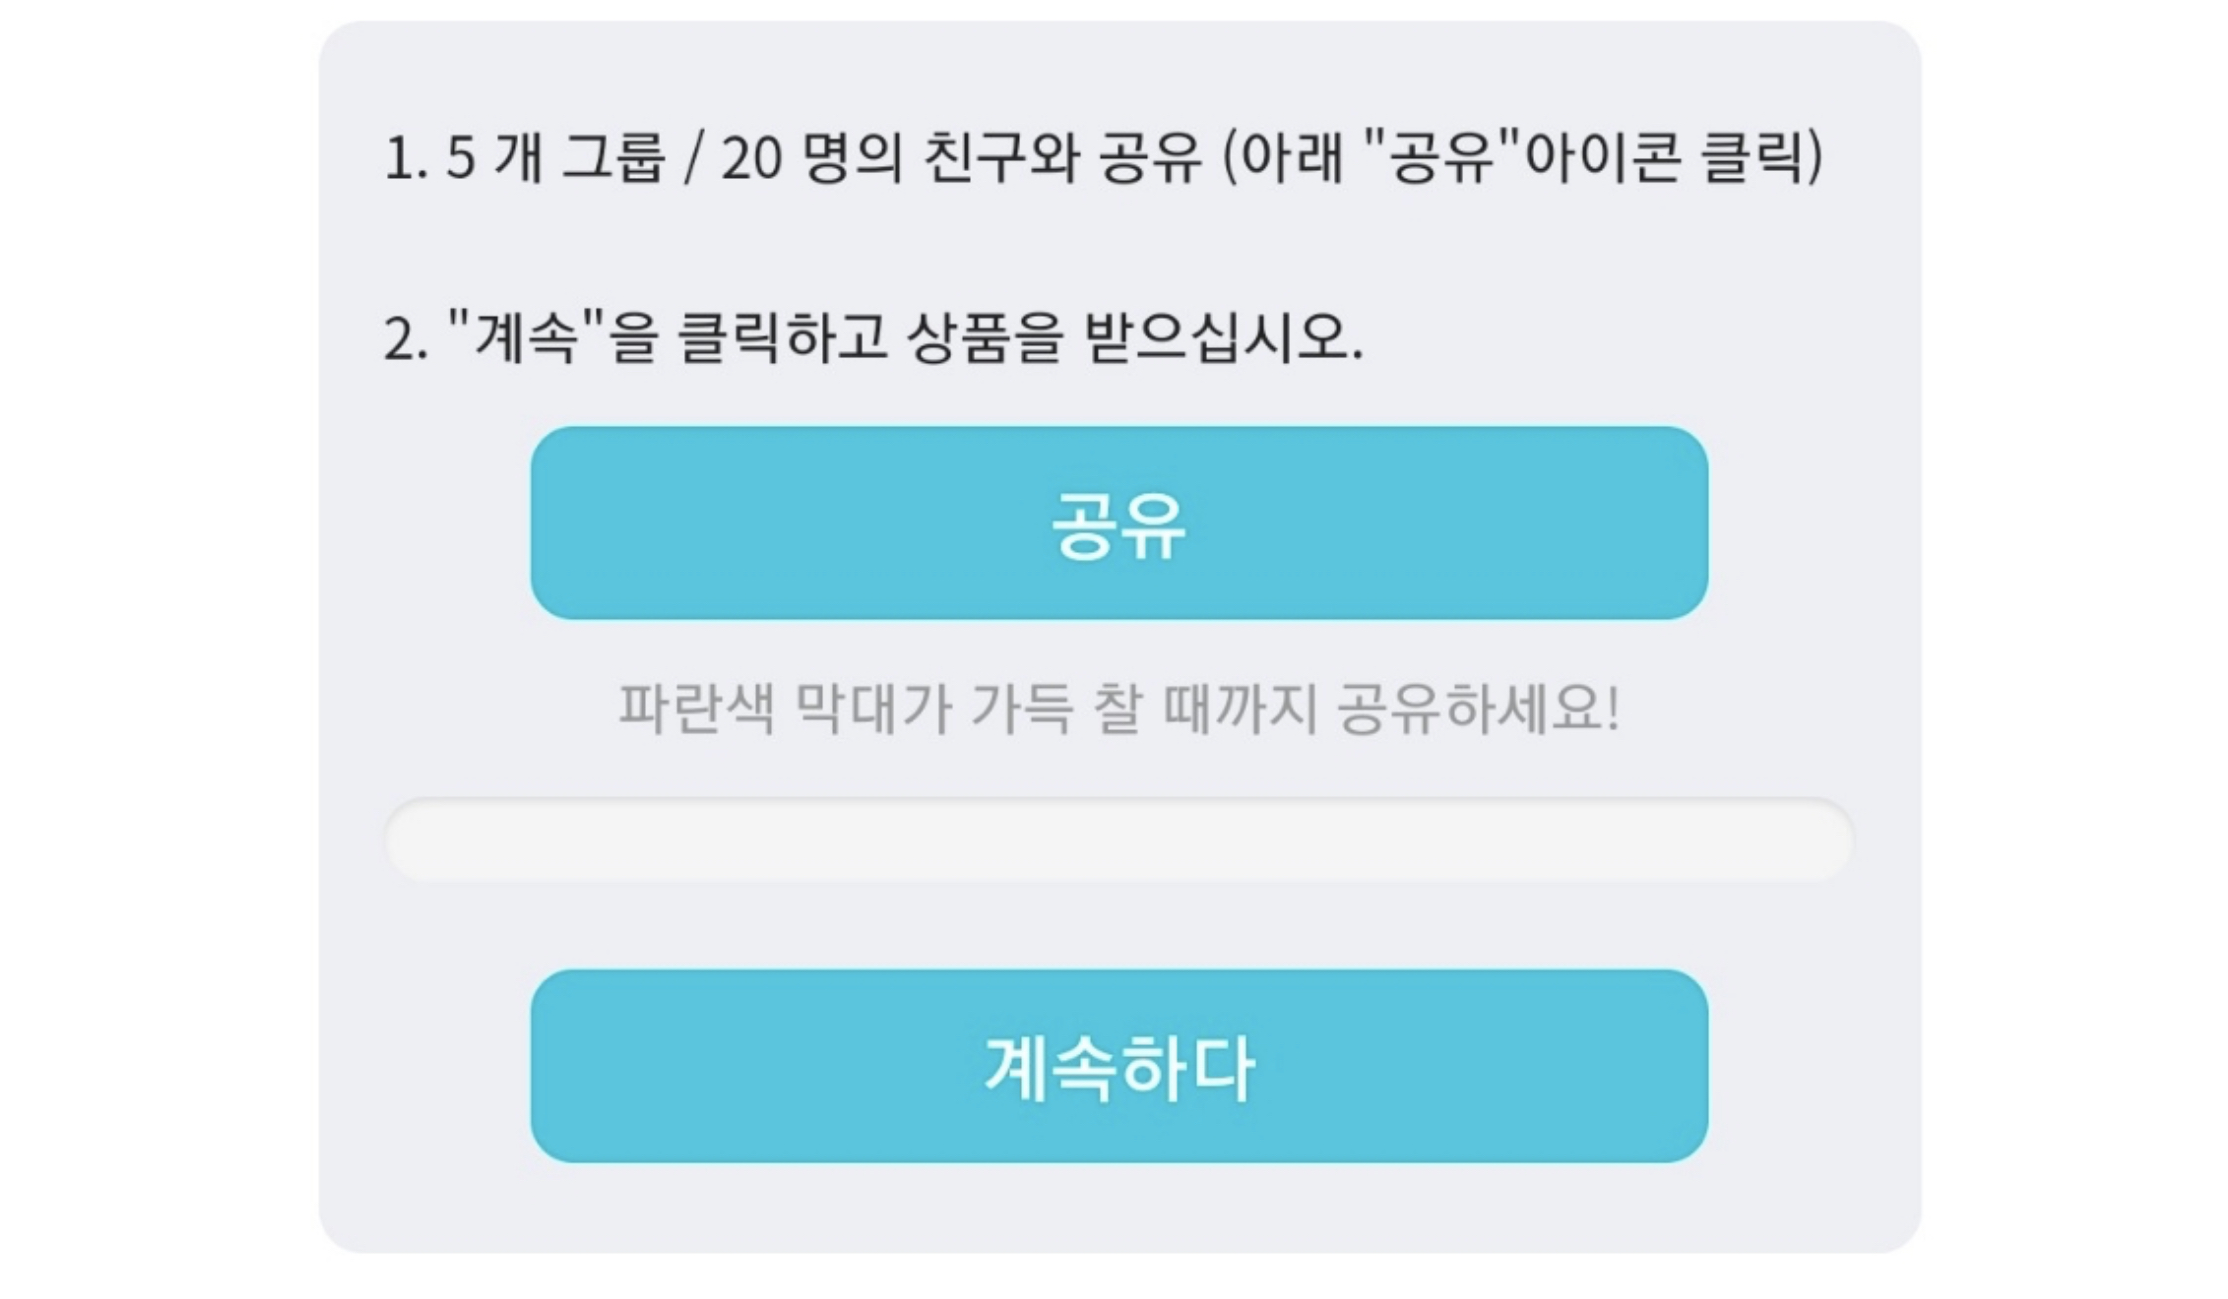The image size is (2228, 1299).
Task: Click the "(아래" text in step 1
Action: [1283, 158]
